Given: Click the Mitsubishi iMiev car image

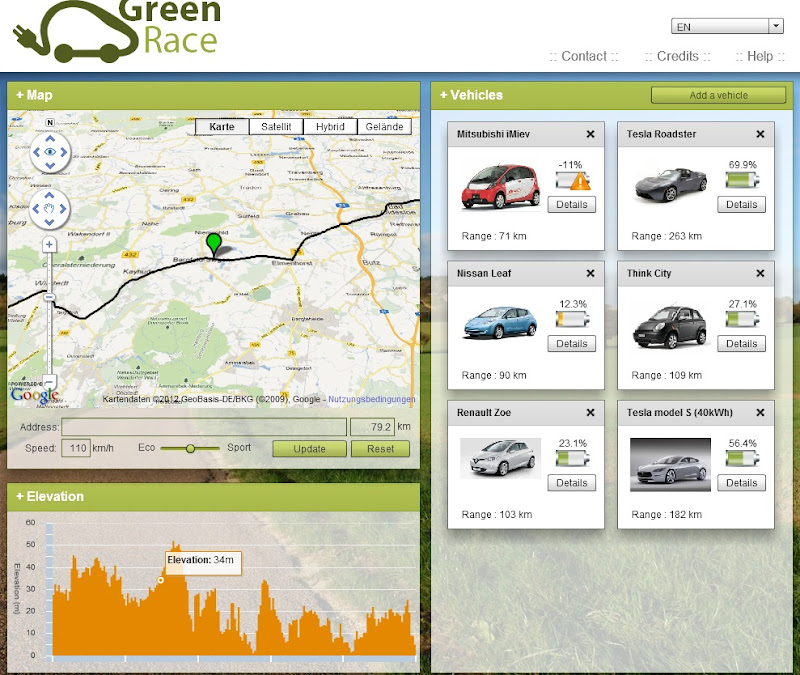Looking at the screenshot, I should point(500,186).
